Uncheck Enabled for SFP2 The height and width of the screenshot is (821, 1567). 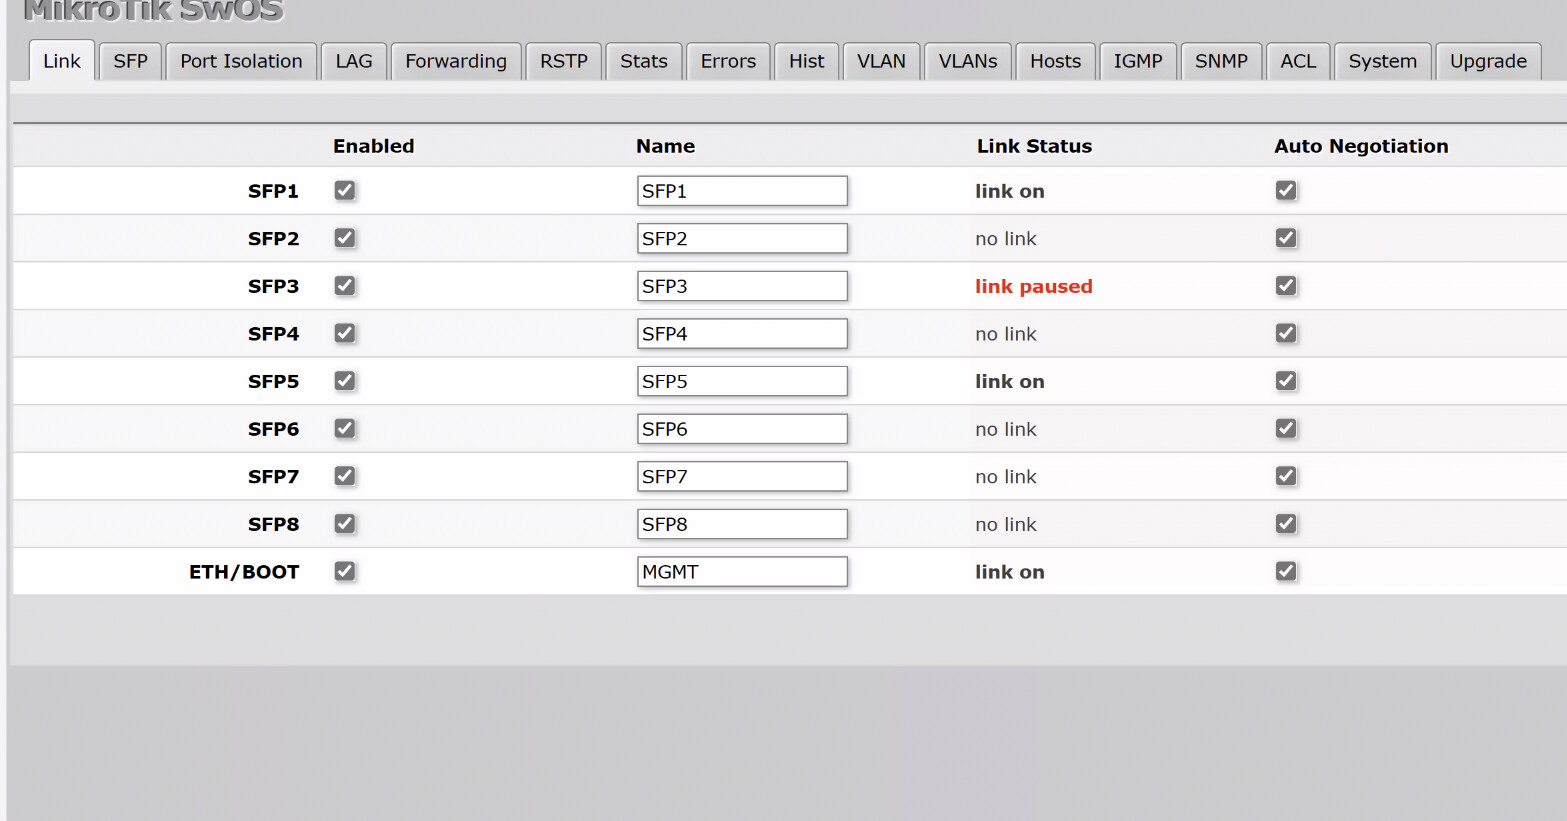point(345,238)
